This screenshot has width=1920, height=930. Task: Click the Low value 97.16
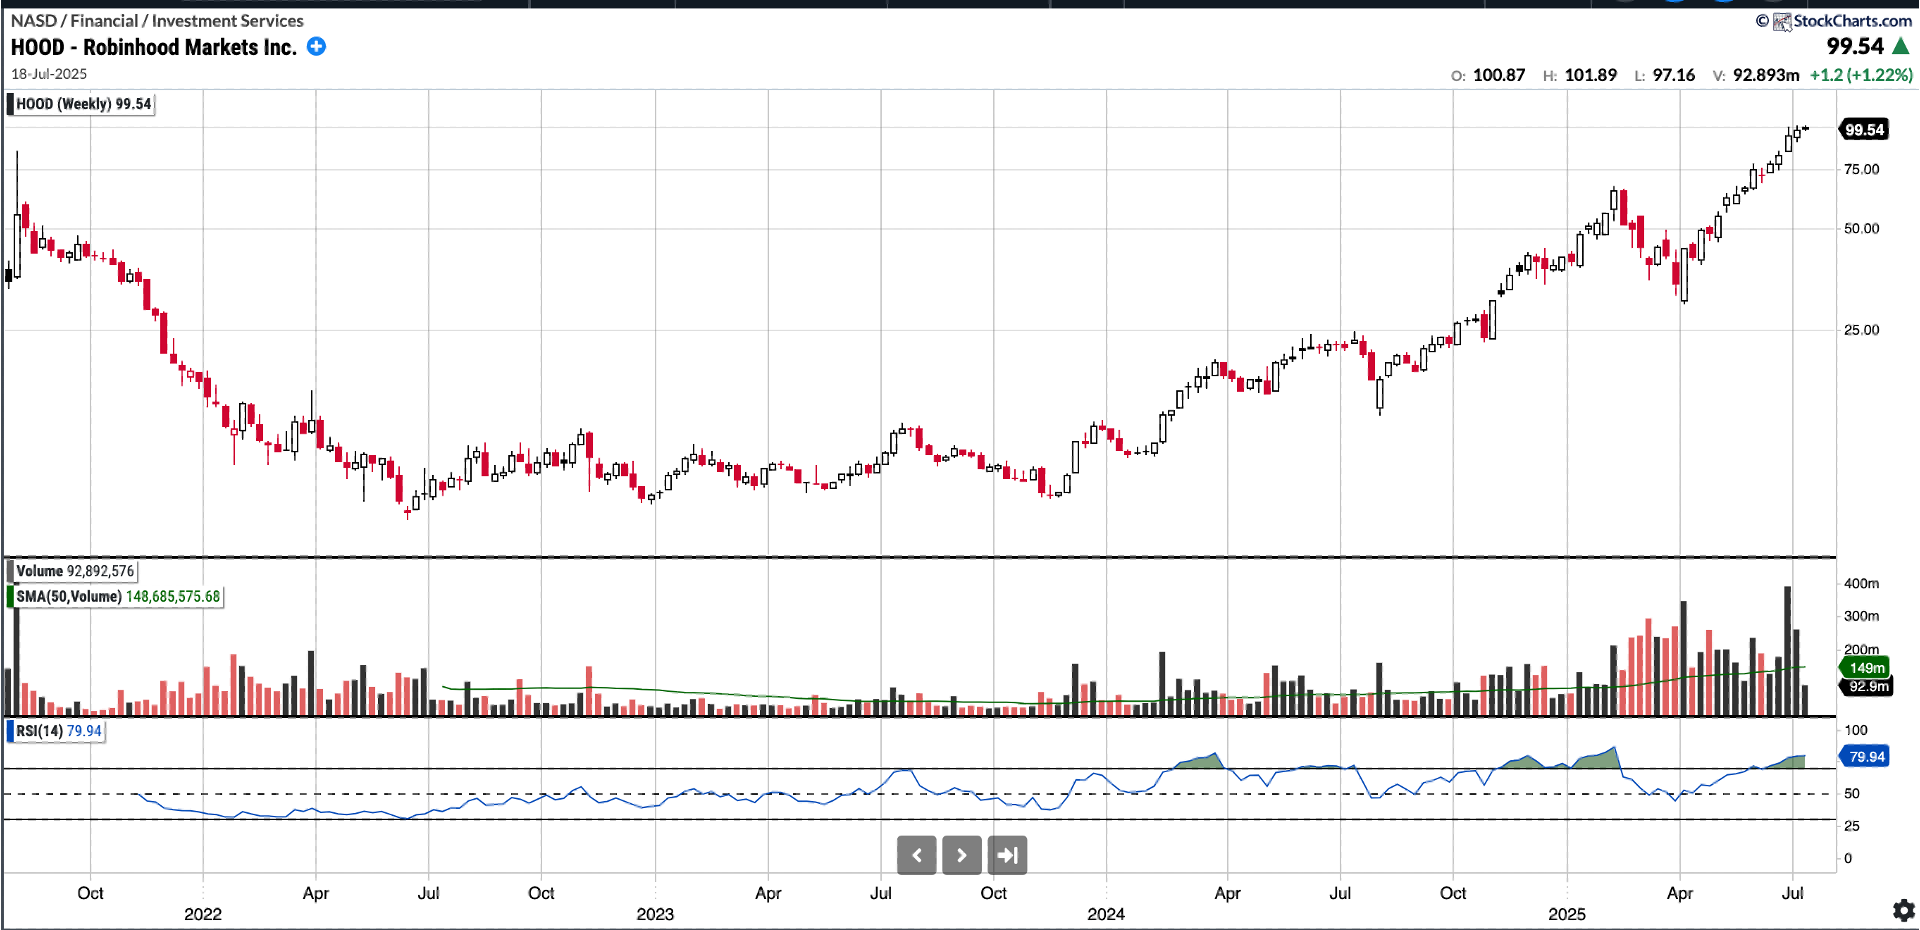click(1674, 75)
